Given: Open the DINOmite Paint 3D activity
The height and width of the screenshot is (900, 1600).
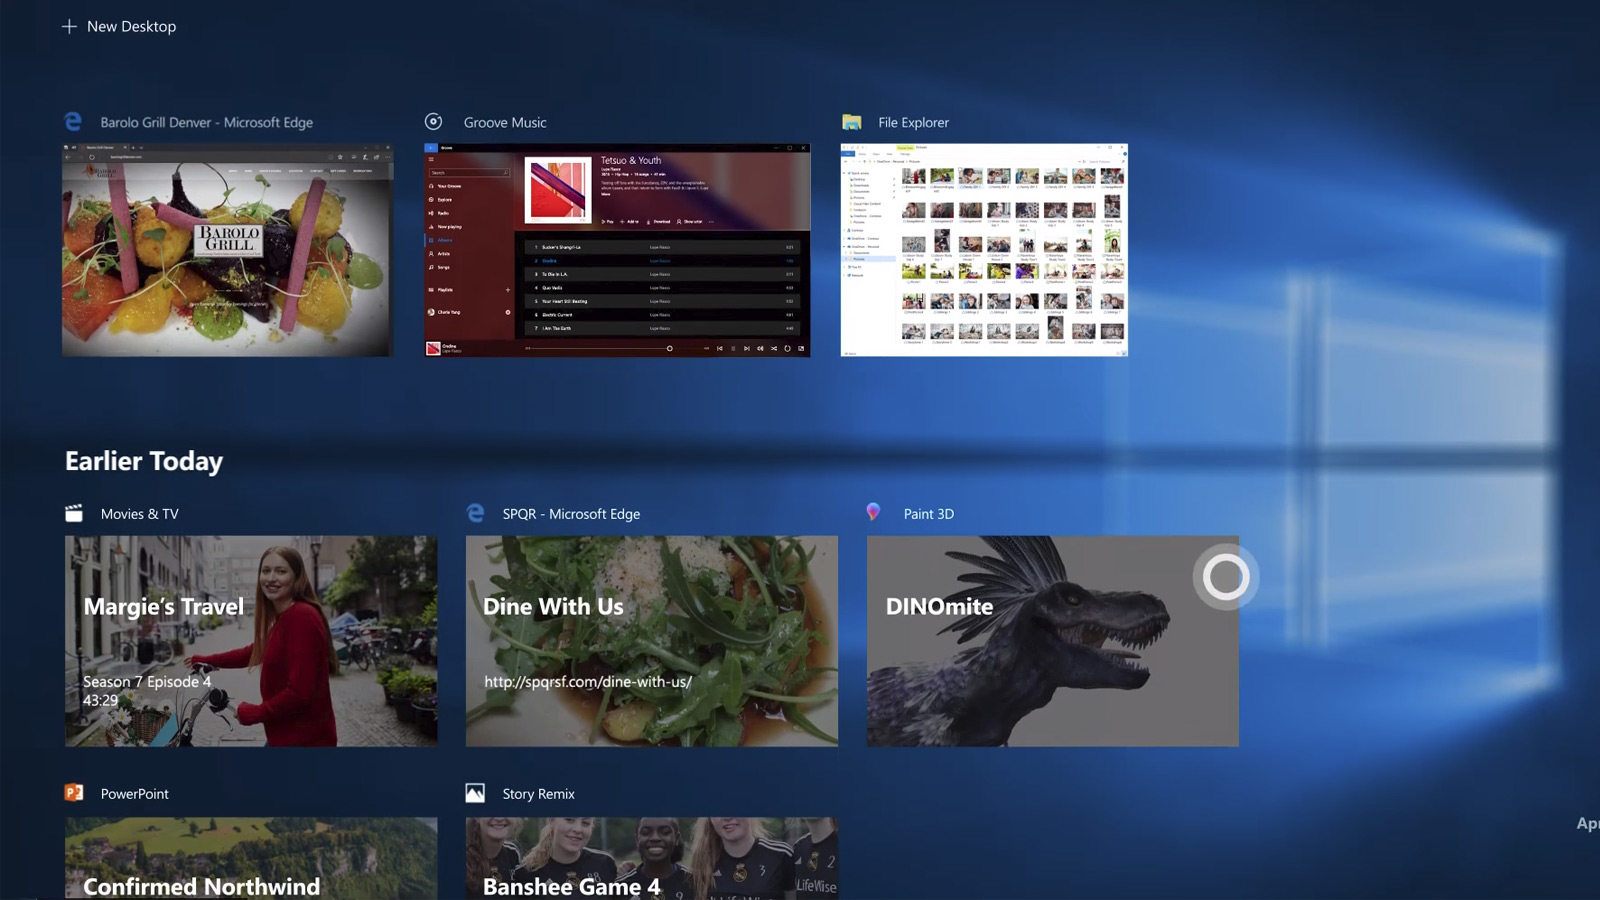Looking at the screenshot, I should pyautogui.click(x=1053, y=641).
